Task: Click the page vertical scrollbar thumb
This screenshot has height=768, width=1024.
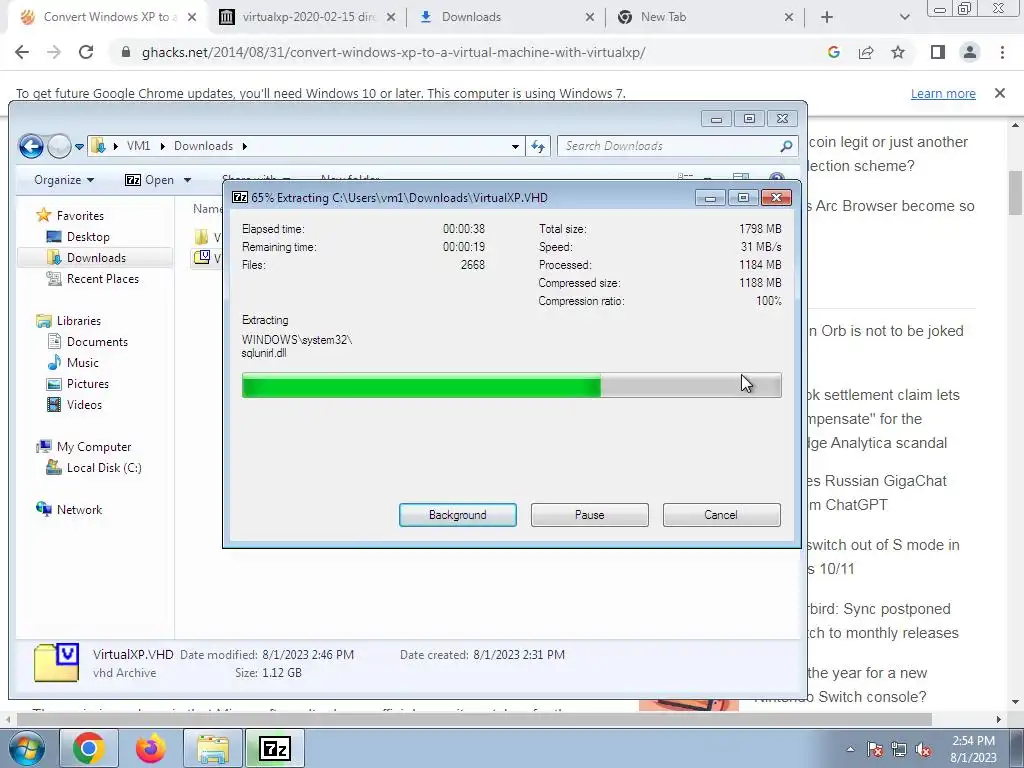Action: tap(1015, 192)
